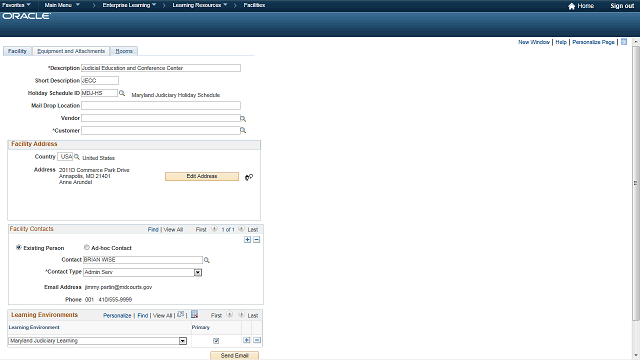Download Learning Environments grid to spreadsheet
The height and width of the screenshot is (360, 640).
tap(194, 314)
